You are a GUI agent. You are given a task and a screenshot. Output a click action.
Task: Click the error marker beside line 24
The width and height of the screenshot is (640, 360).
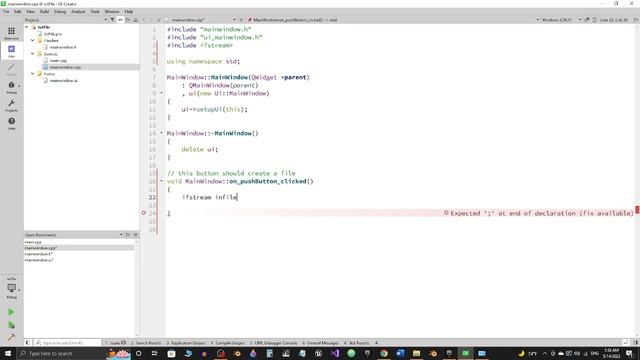point(144,213)
